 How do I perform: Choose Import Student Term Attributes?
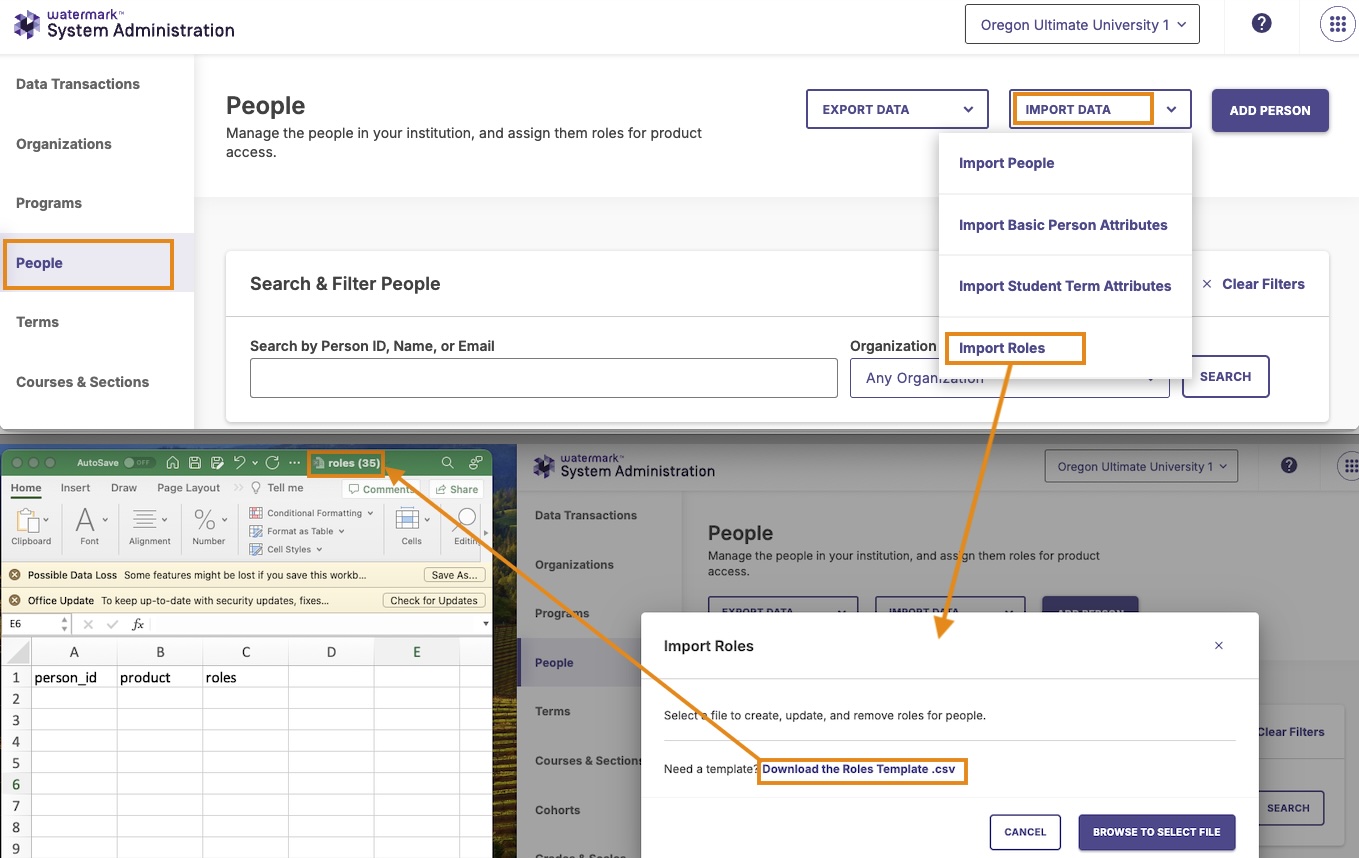click(x=1065, y=286)
